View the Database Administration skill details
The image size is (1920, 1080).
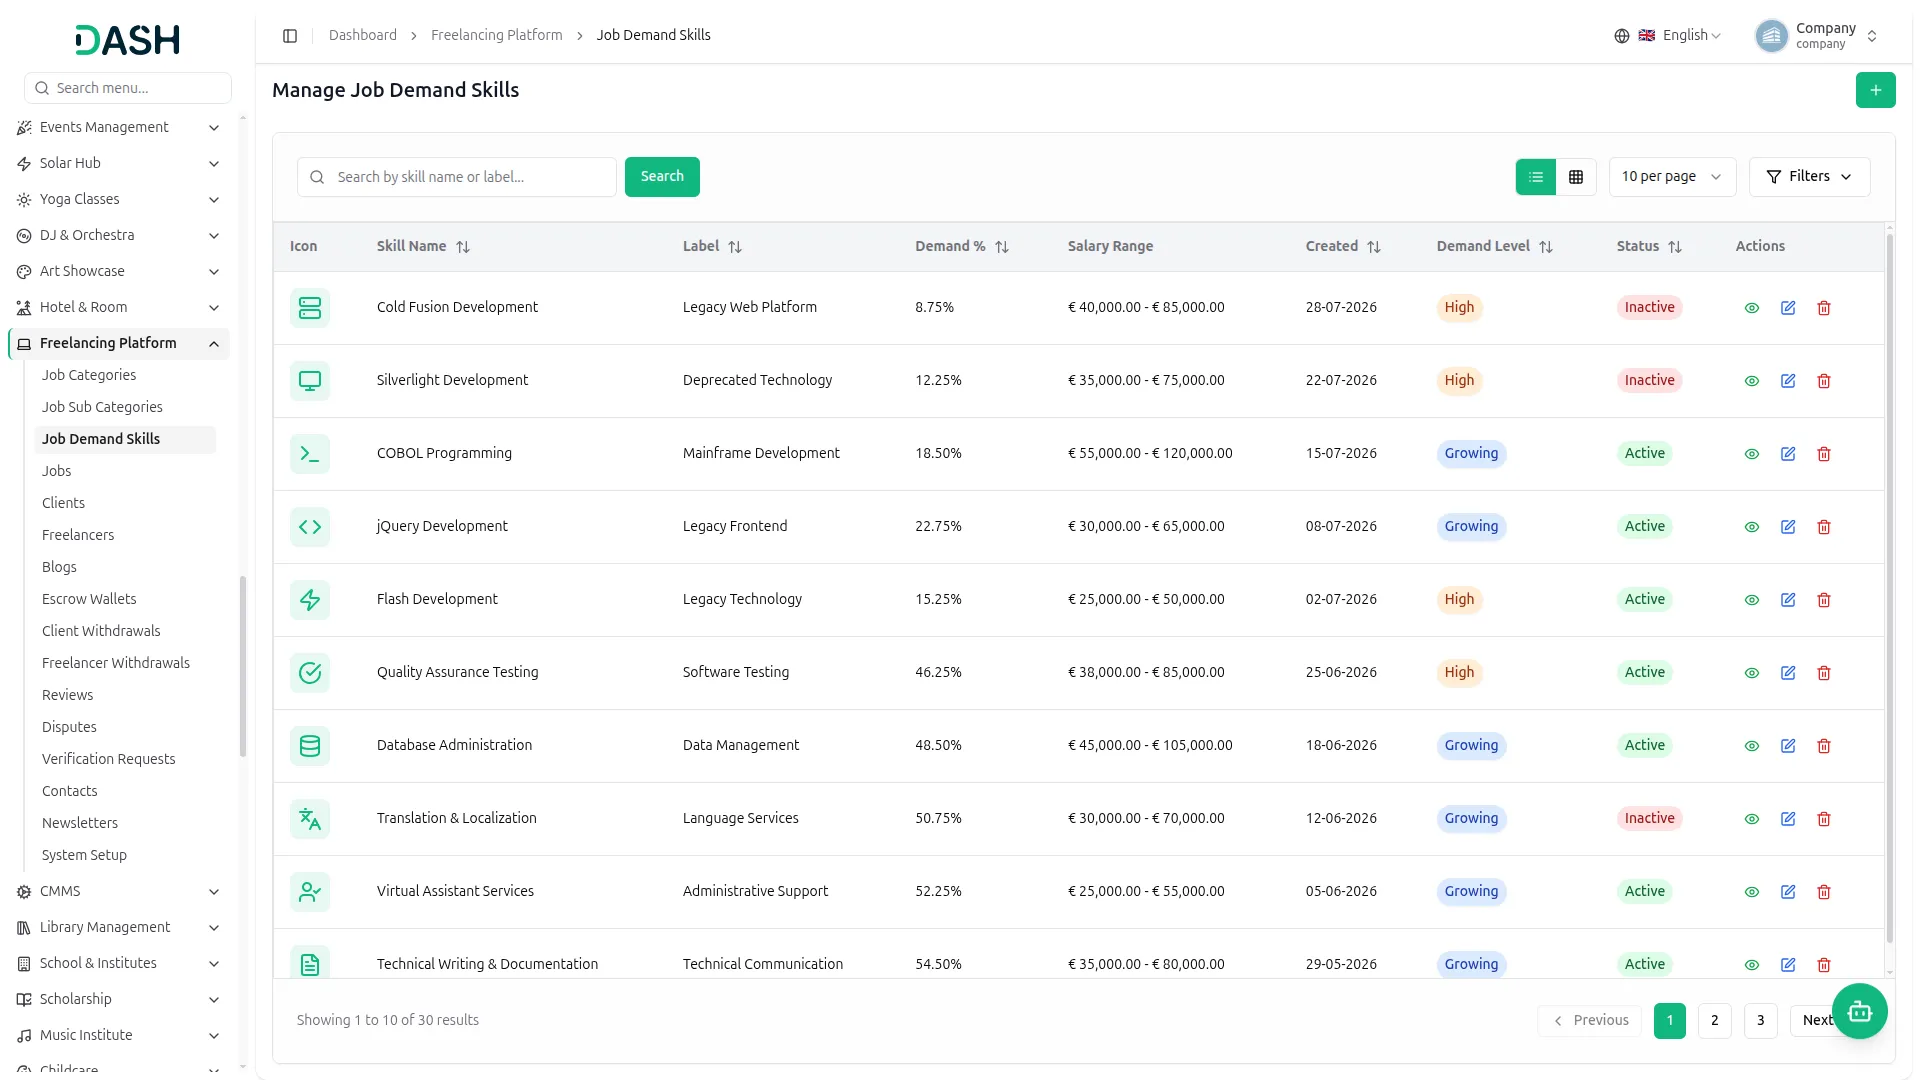[1752, 746]
